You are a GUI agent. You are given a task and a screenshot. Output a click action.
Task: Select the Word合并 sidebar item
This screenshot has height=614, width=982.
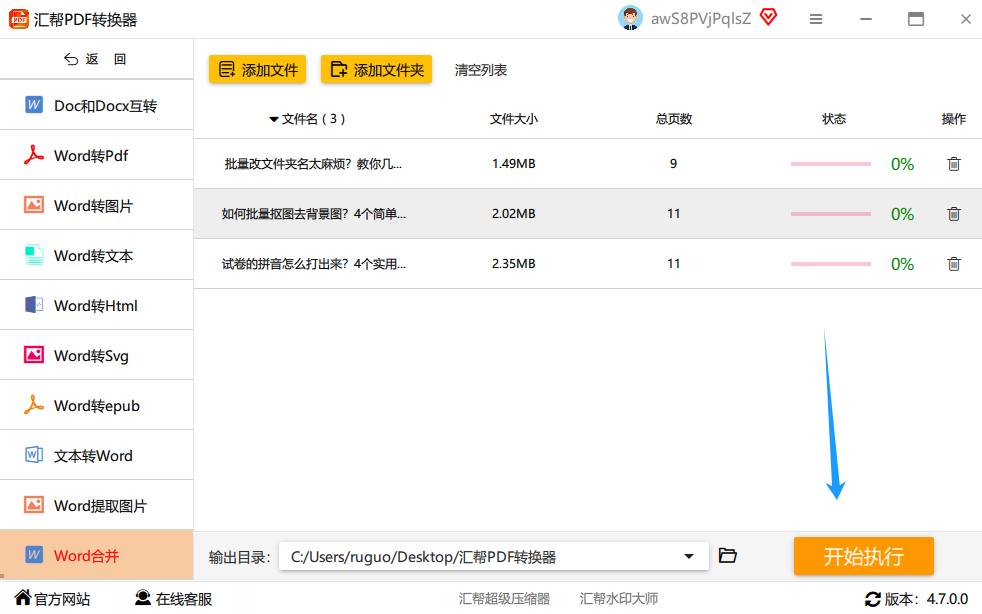tap(96, 555)
